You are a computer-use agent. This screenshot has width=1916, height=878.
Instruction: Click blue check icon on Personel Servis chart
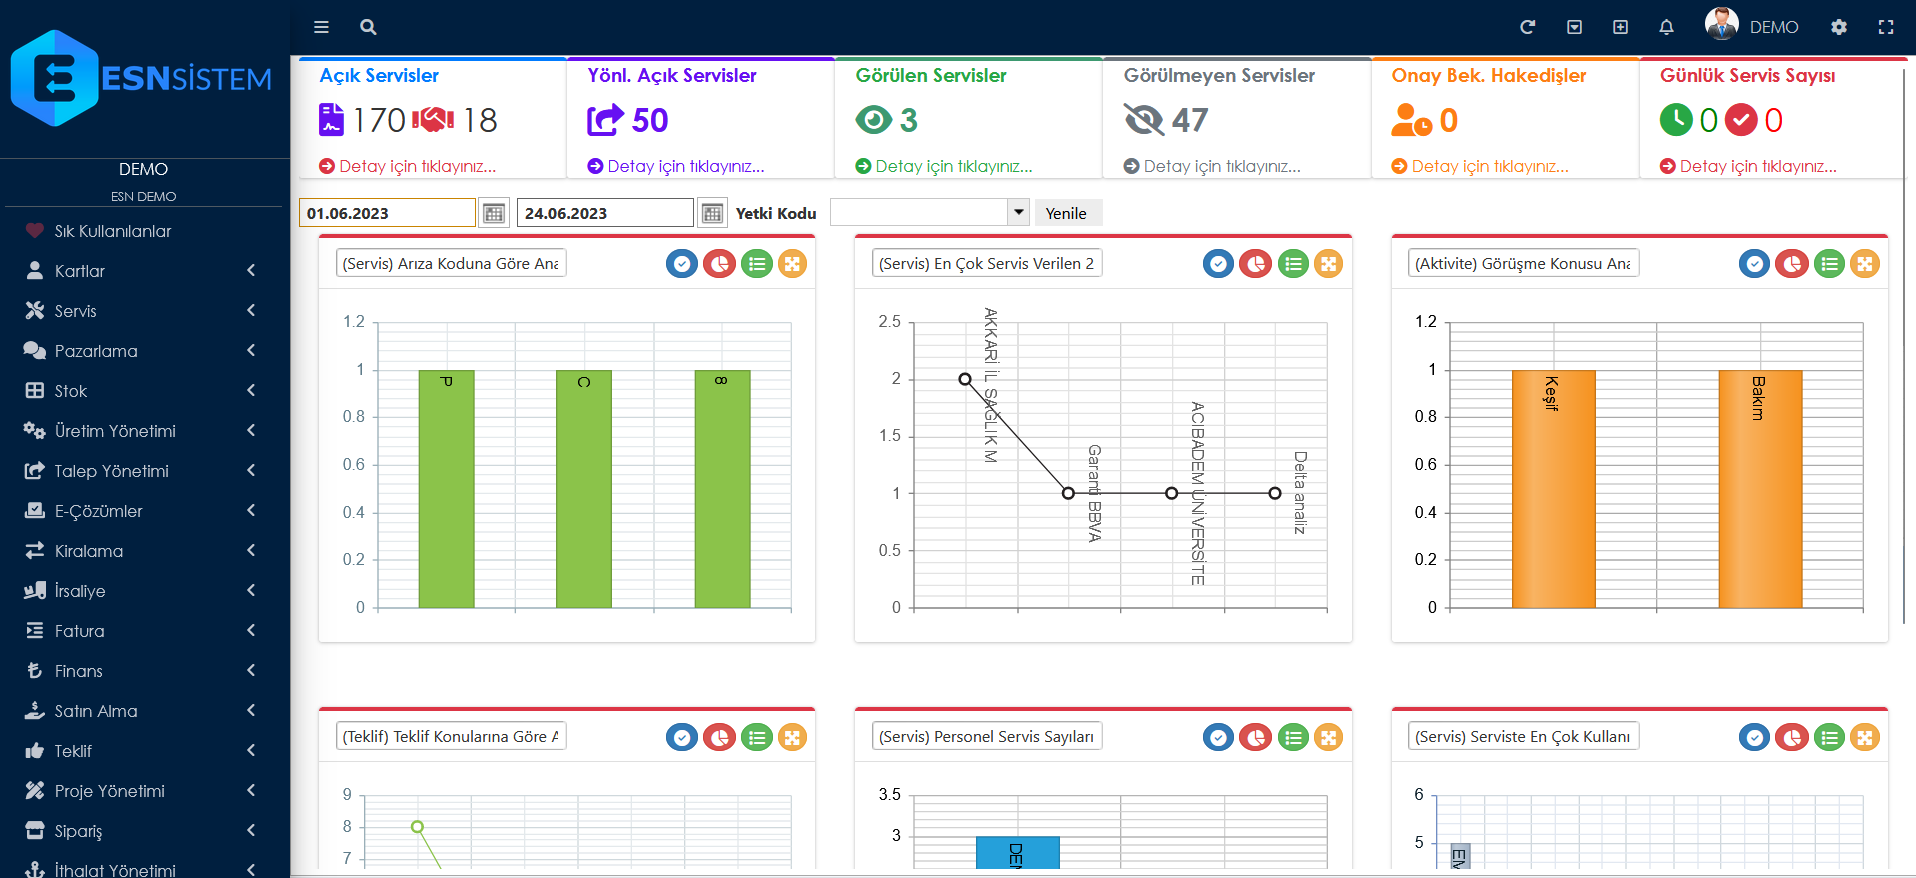coord(1218,737)
